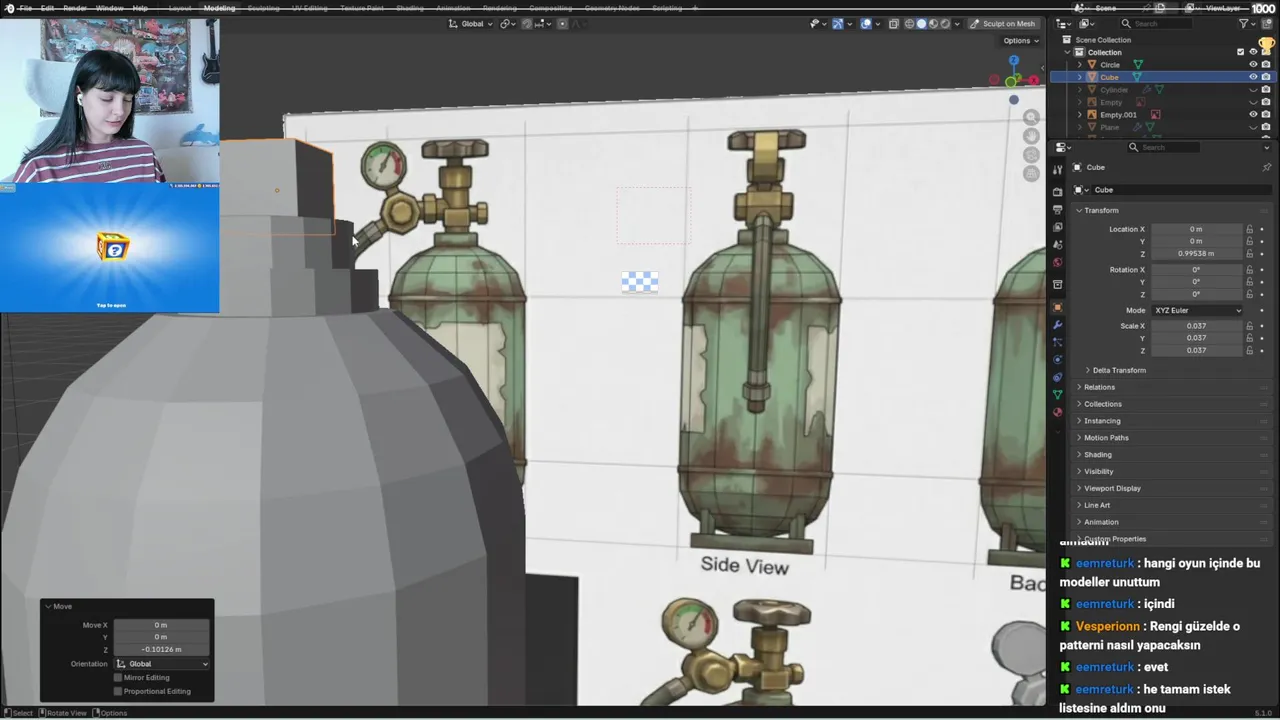Screen dimensions: 1280x720
Task: Open the Physics properties tab
Action: coord(1057,360)
